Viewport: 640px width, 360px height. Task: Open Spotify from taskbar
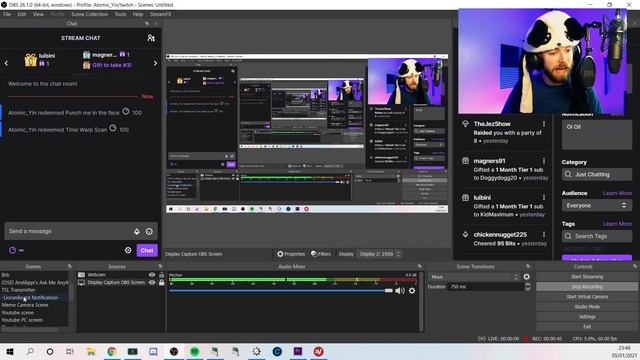(194, 351)
